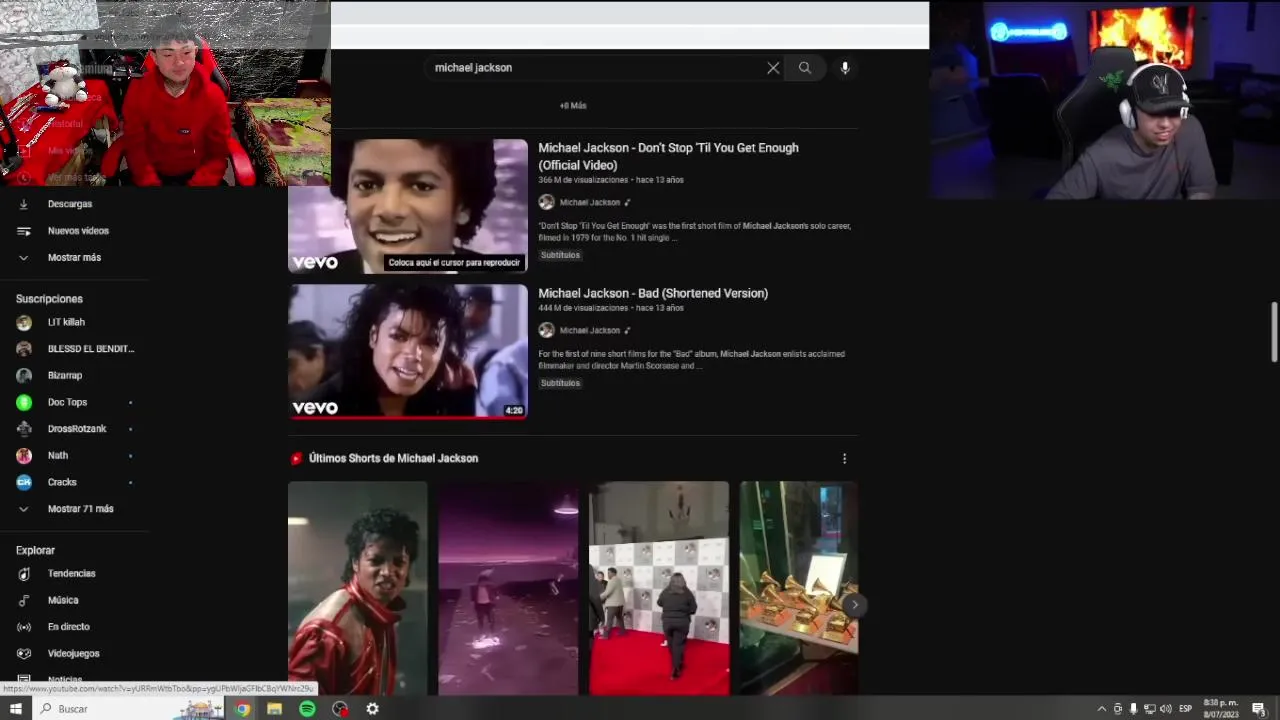The height and width of the screenshot is (720, 1280).
Task: Open Spotify from the taskbar
Action: (x=307, y=709)
